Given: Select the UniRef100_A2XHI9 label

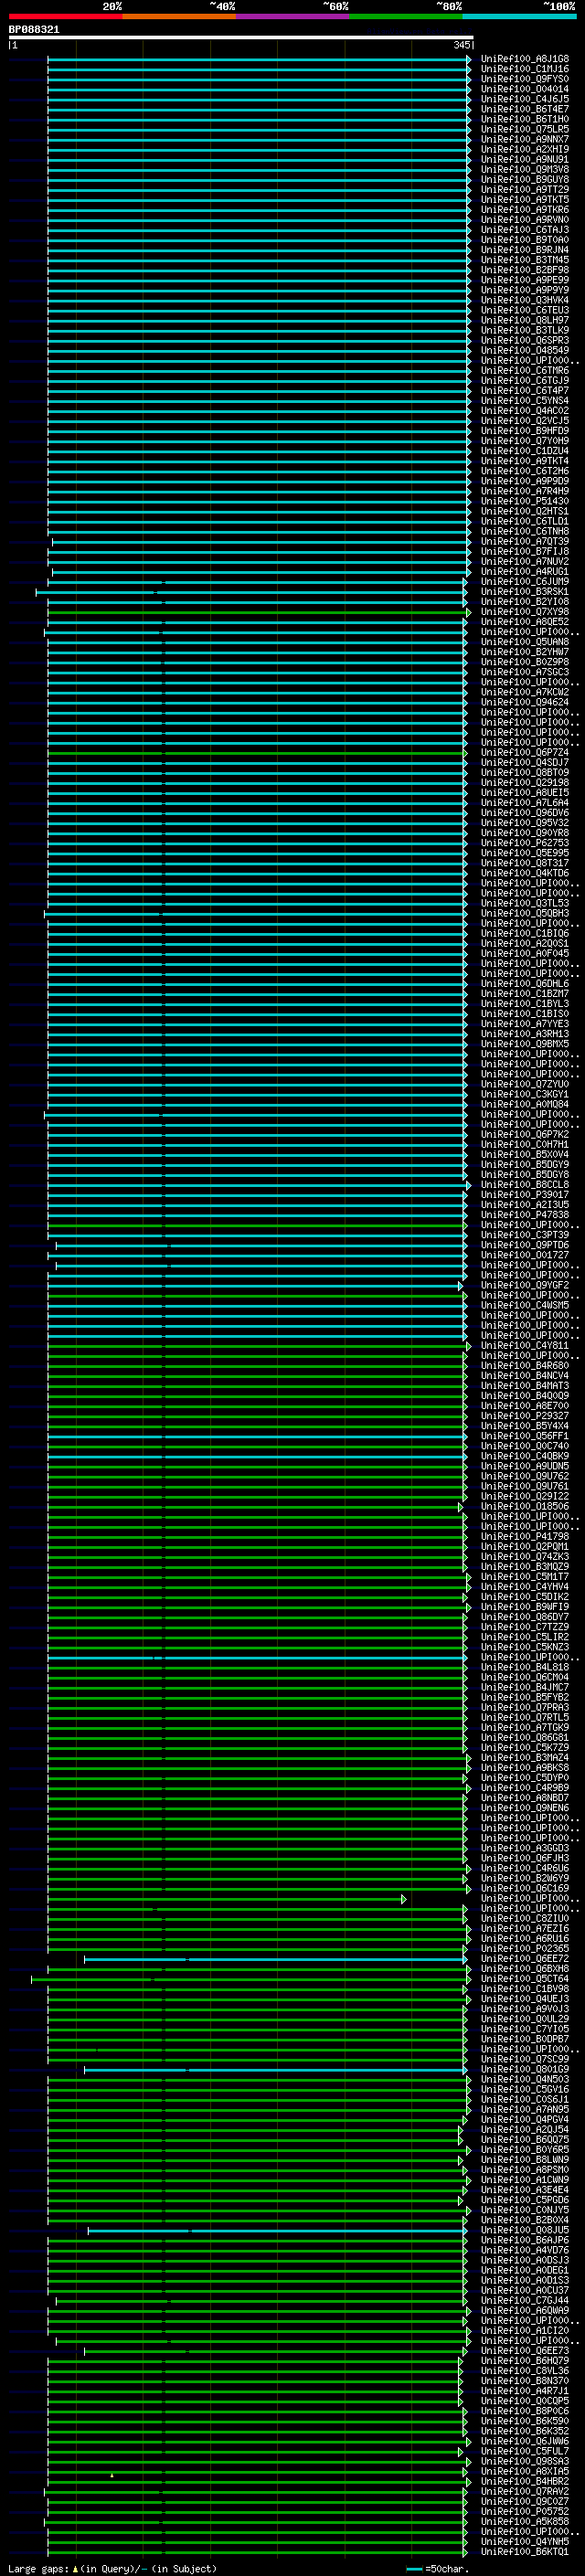Looking at the screenshot, I should (525, 150).
